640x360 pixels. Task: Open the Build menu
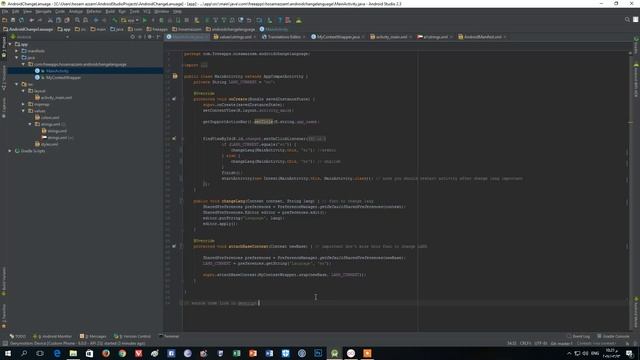[x=110, y=11]
